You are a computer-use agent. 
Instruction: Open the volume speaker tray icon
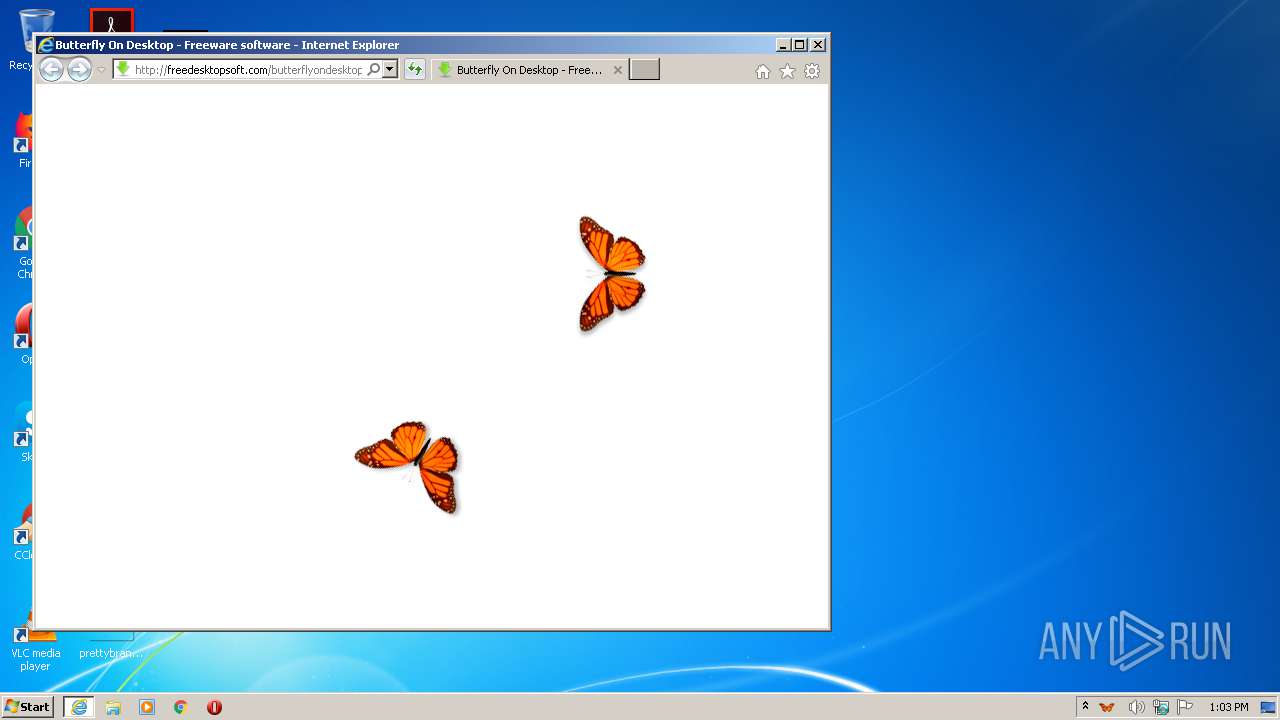point(1136,707)
